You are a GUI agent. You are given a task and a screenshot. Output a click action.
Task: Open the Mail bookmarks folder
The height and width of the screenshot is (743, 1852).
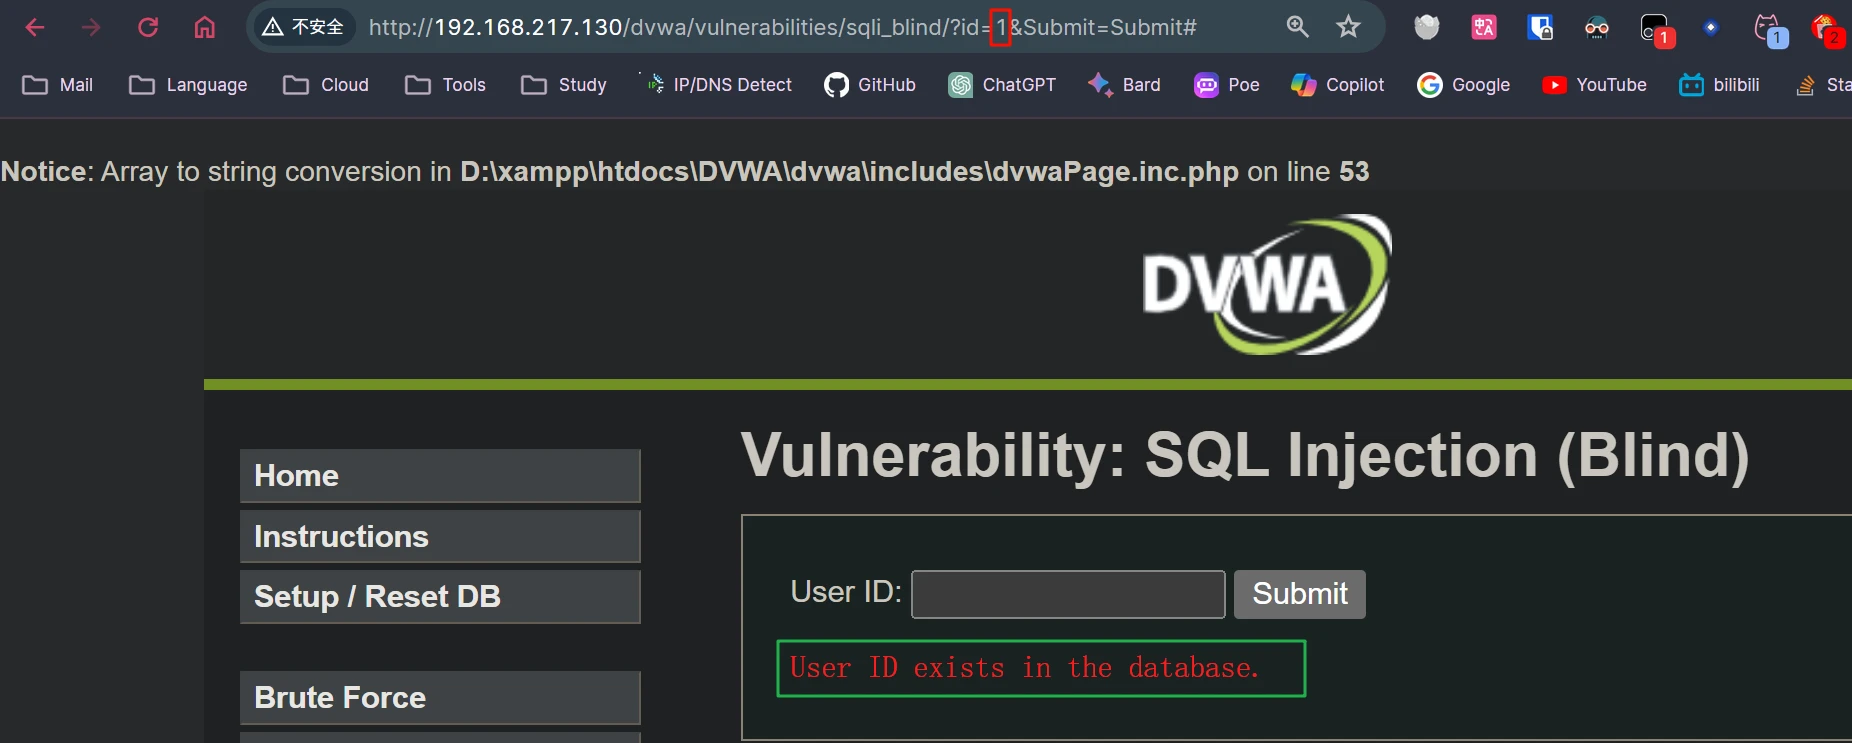pos(58,85)
